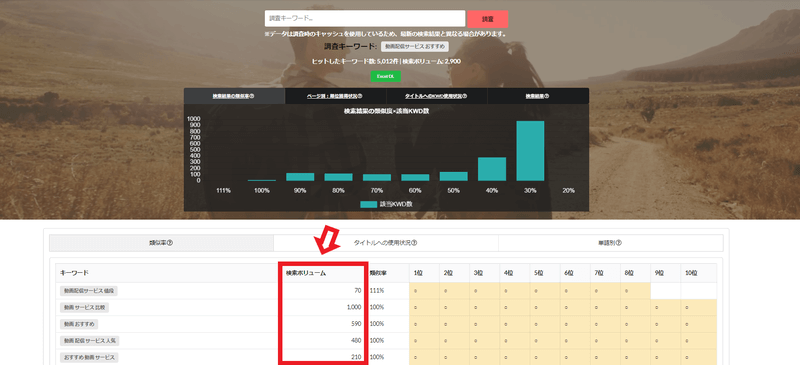Click the search volume value 70
This screenshot has height=365, width=800.
pos(358,291)
